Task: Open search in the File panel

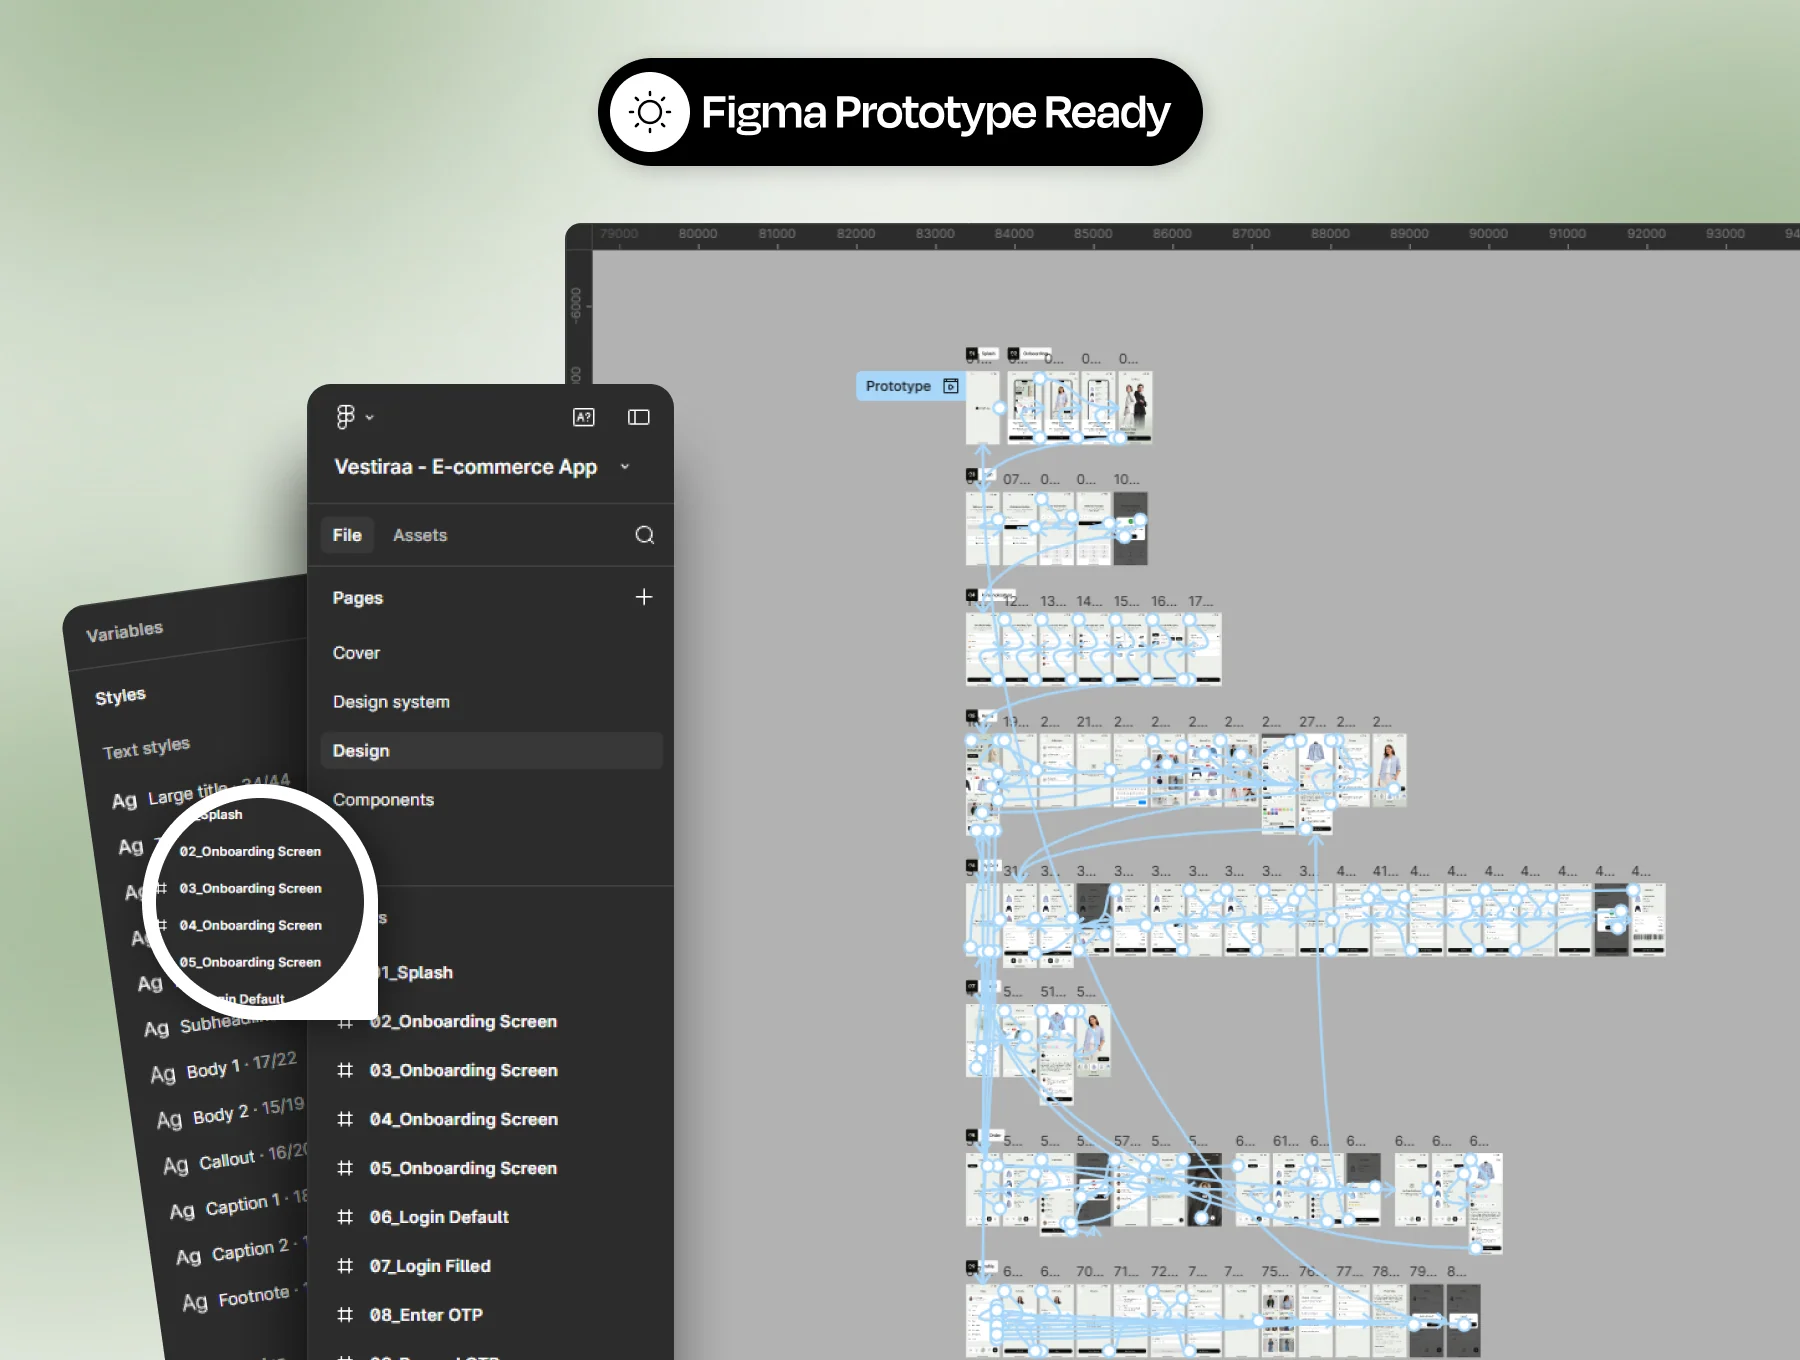Action: click(x=645, y=535)
